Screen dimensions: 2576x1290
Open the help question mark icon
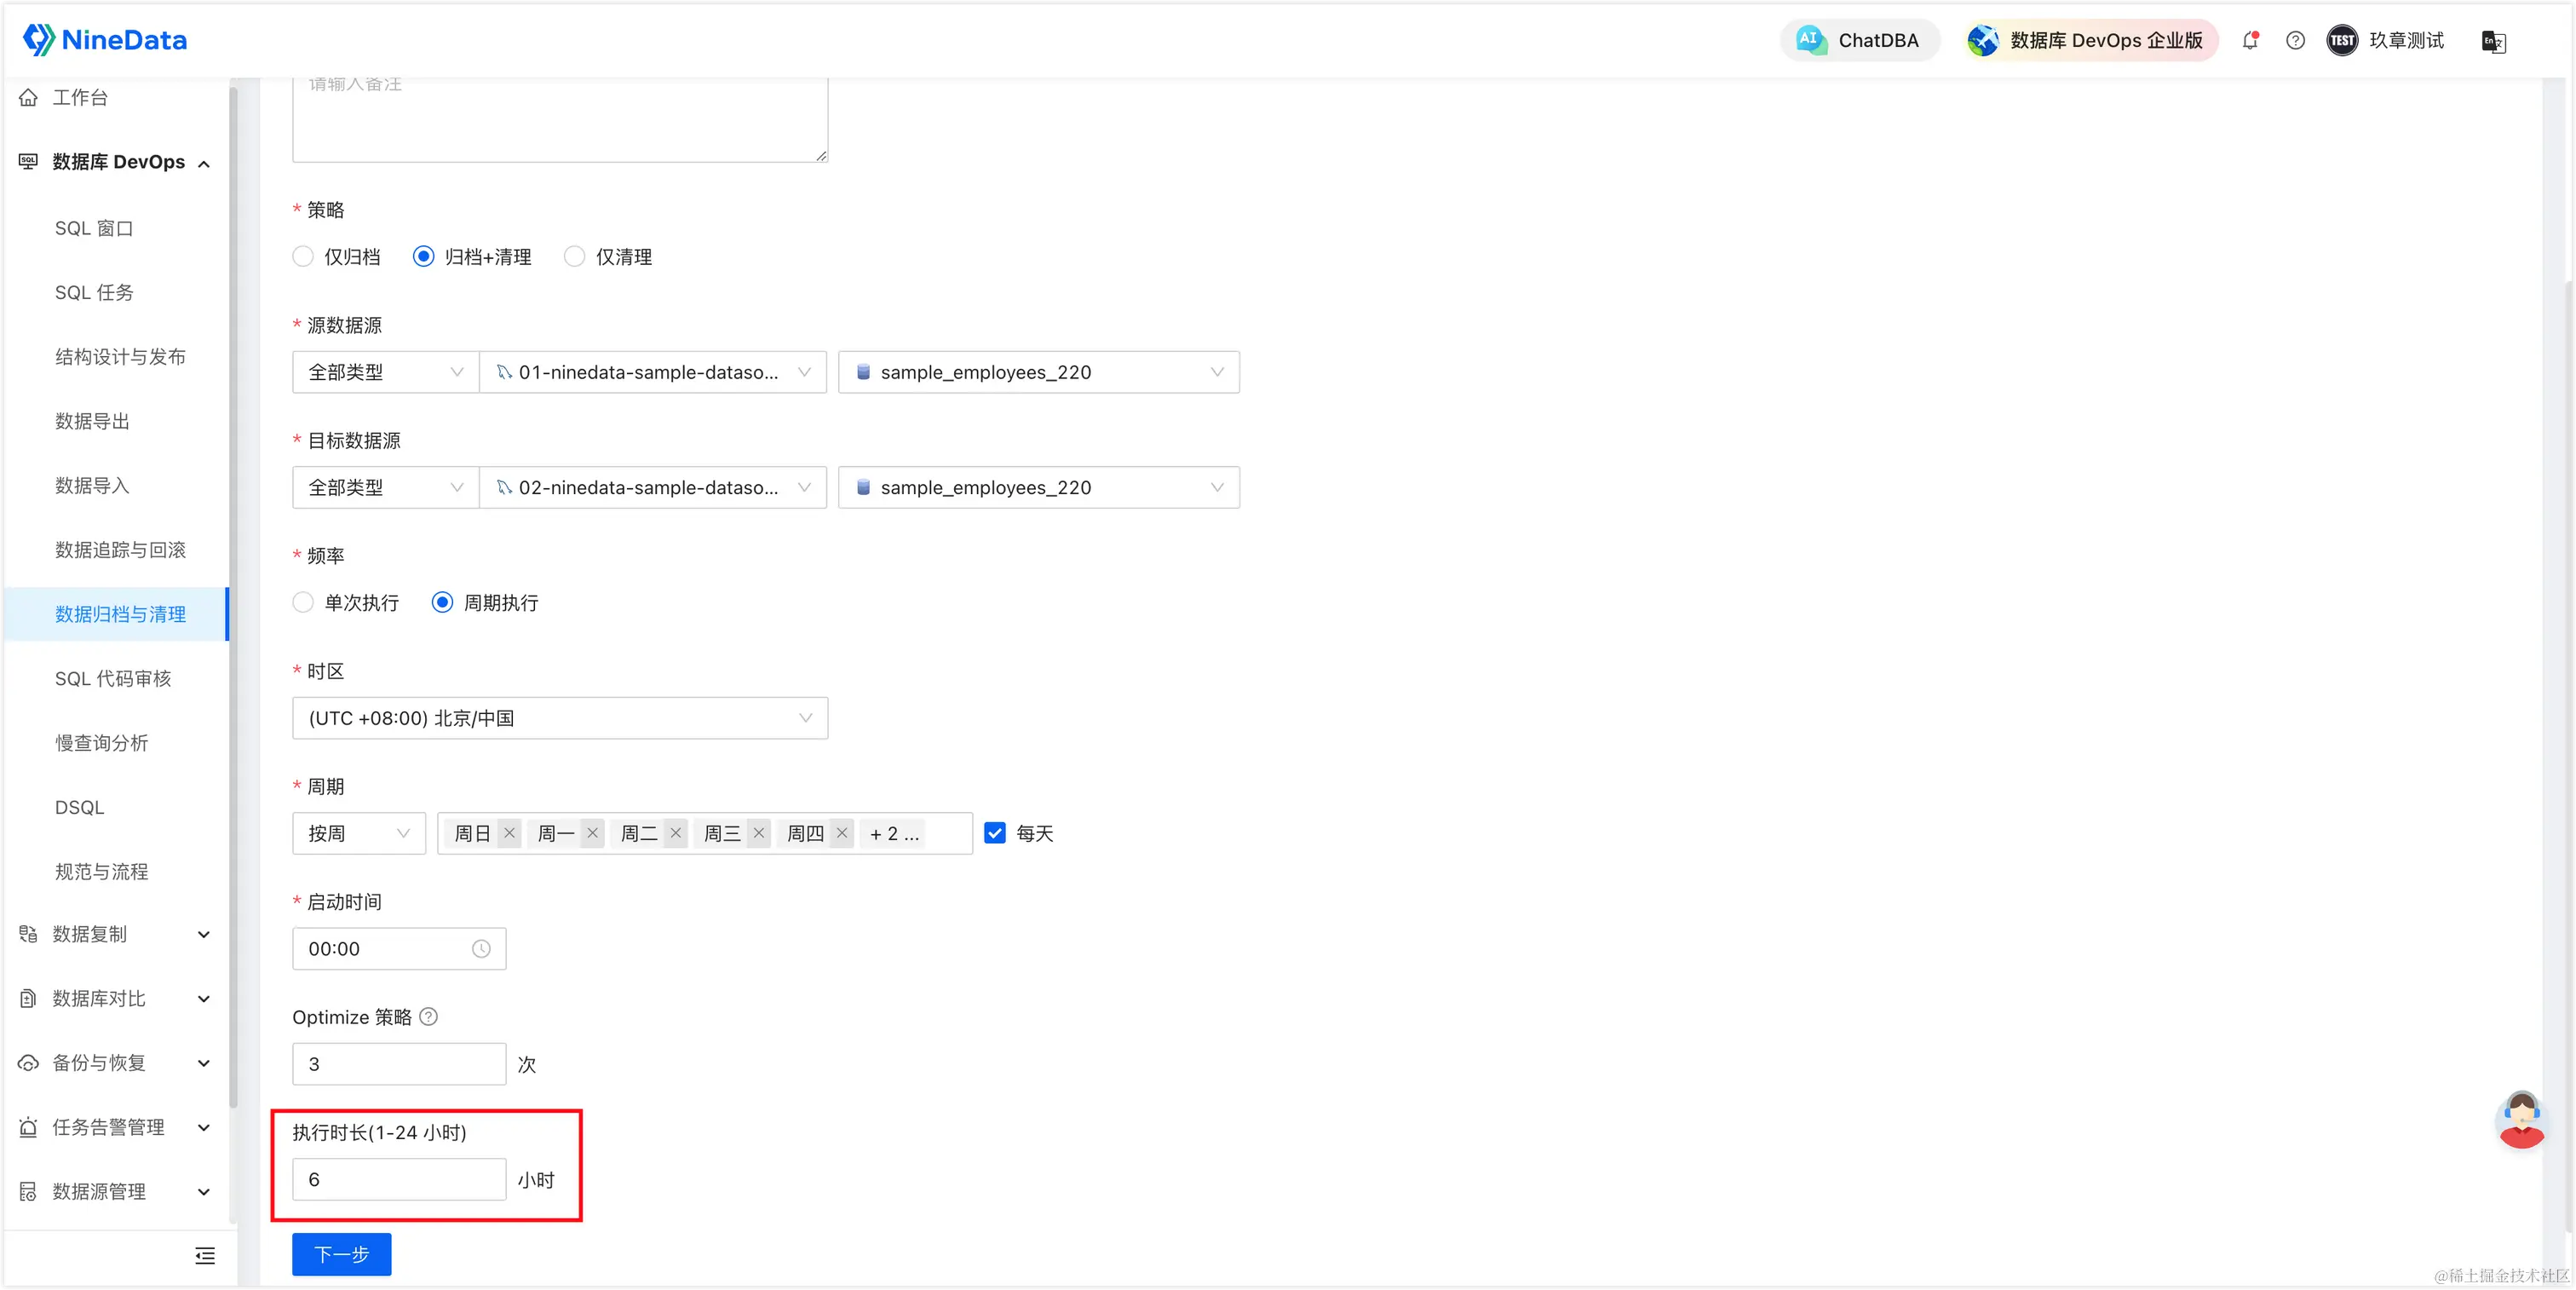click(x=2295, y=41)
